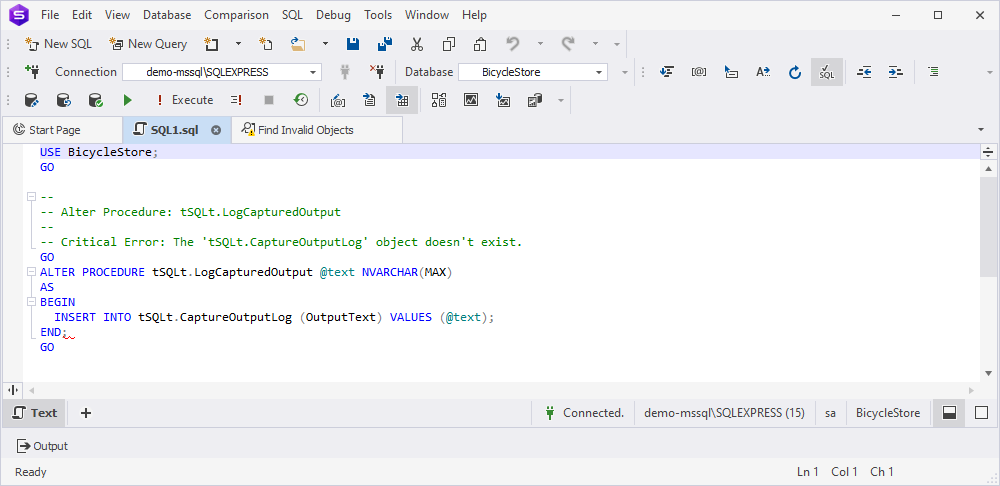Close the SQL1.sql tab
Image resolution: width=1000 pixels, height=486 pixels.
point(216,130)
